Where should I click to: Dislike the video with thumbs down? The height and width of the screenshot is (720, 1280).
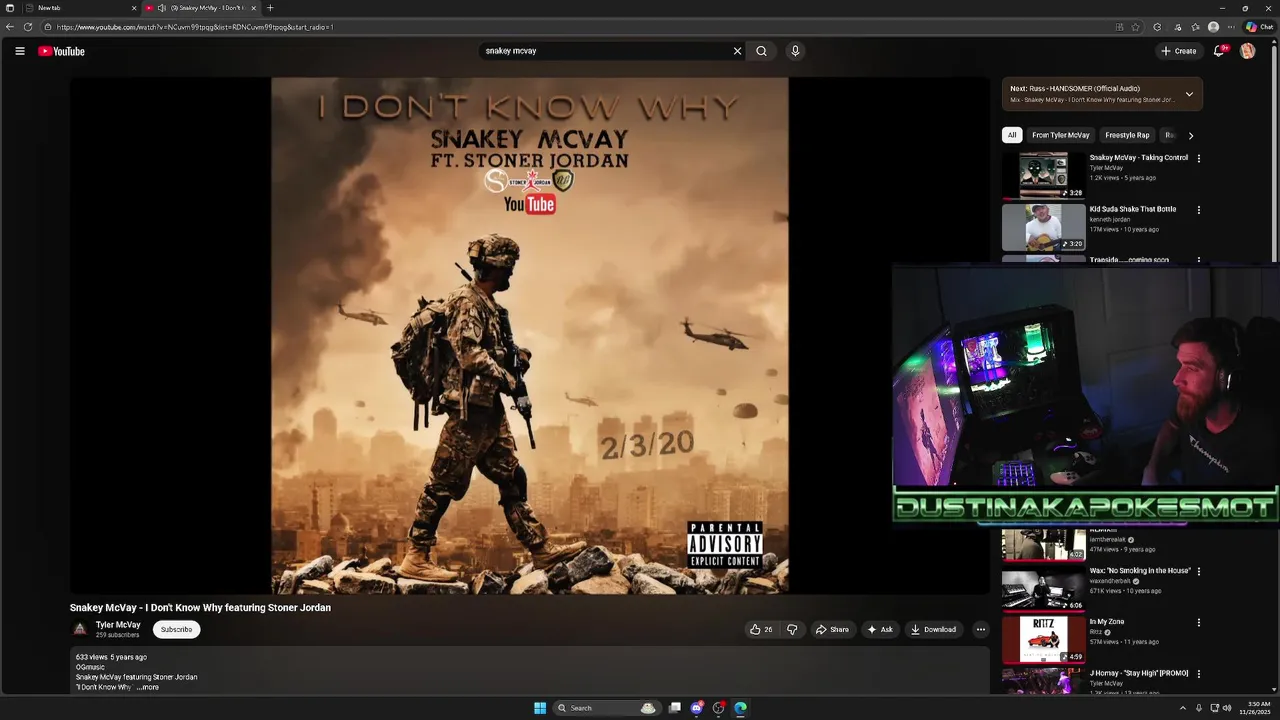tap(792, 630)
